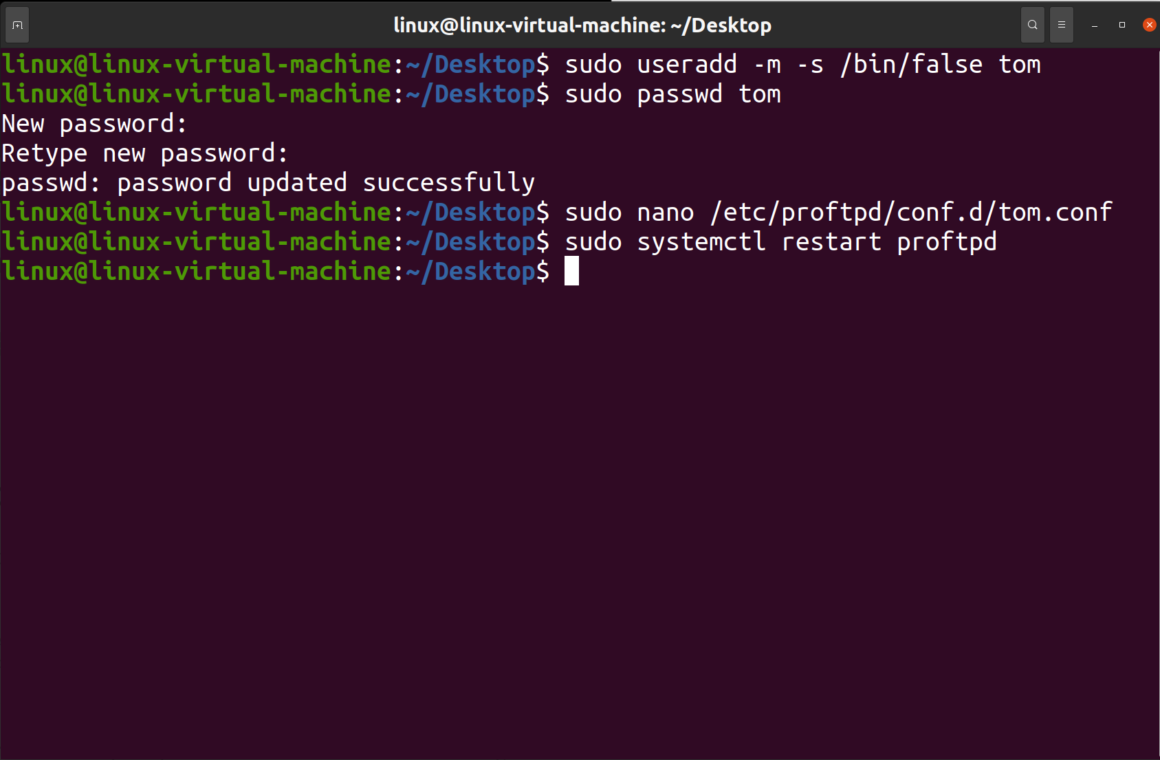Click the window title linux@linux-virtual-machine: ~/Desktop
This screenshot has width=1160, height=760.
tap(582, 25)
